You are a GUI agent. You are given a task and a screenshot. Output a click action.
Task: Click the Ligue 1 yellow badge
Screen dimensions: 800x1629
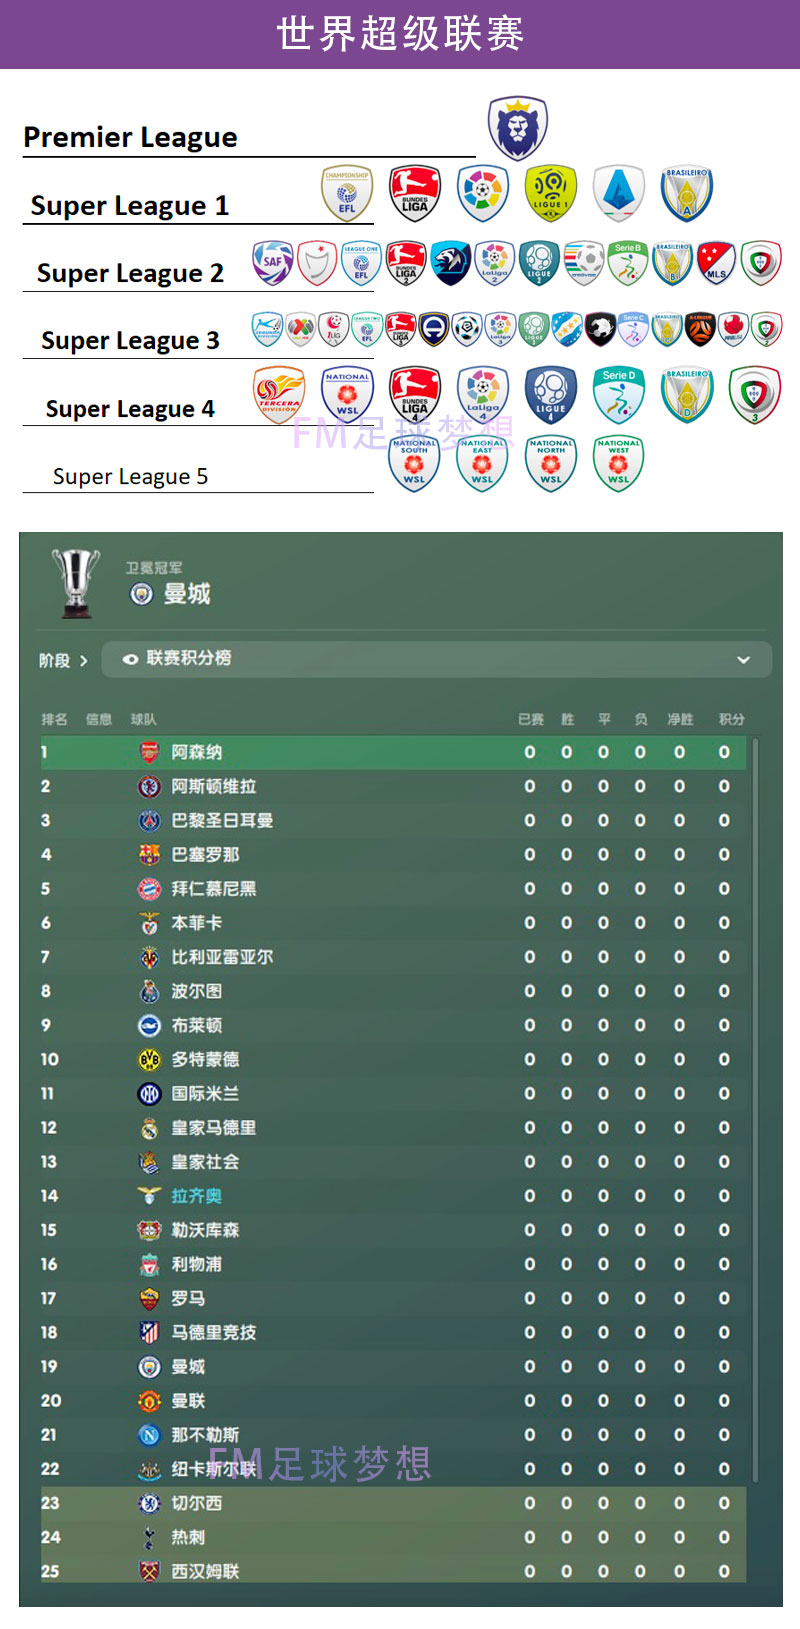tap(551, 193)
